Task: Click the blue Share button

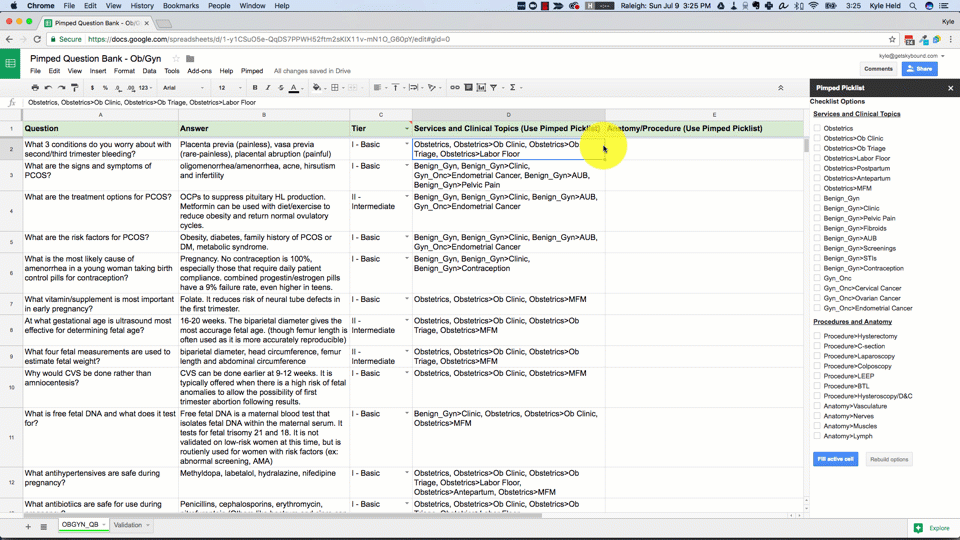Action: click(919, 69)
